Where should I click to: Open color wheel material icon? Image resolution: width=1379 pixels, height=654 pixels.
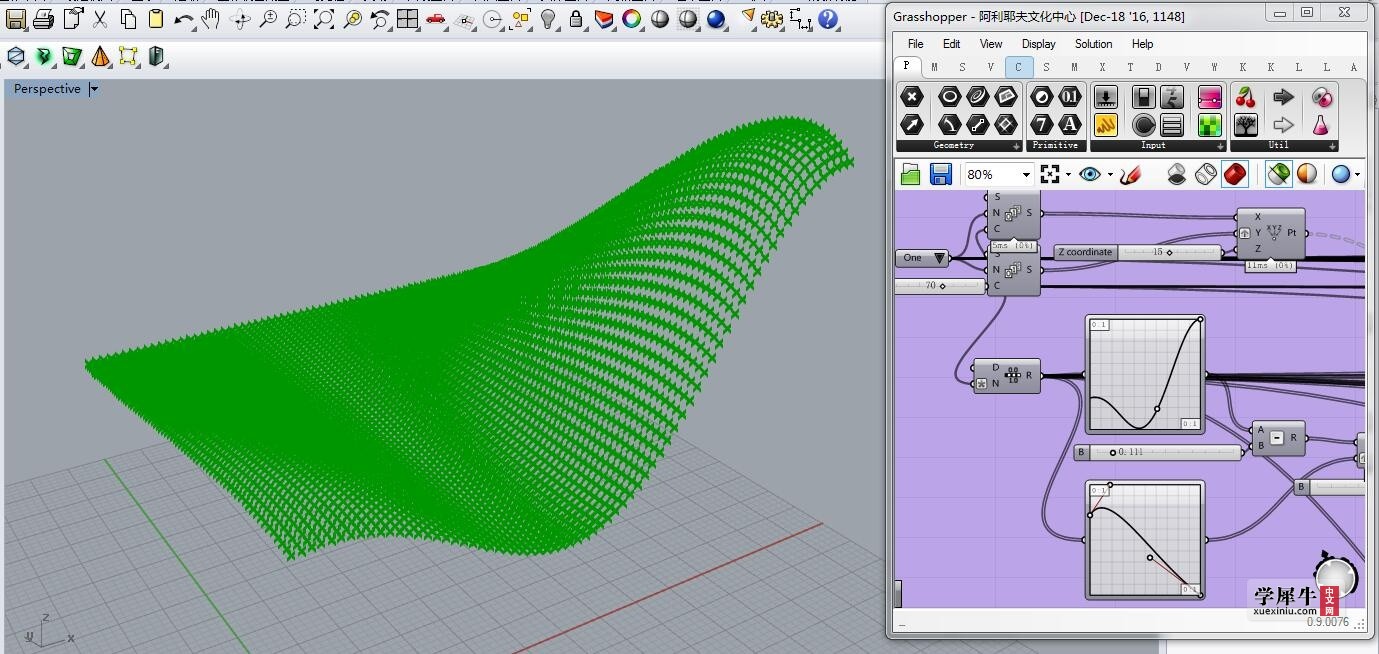[632, 18]
